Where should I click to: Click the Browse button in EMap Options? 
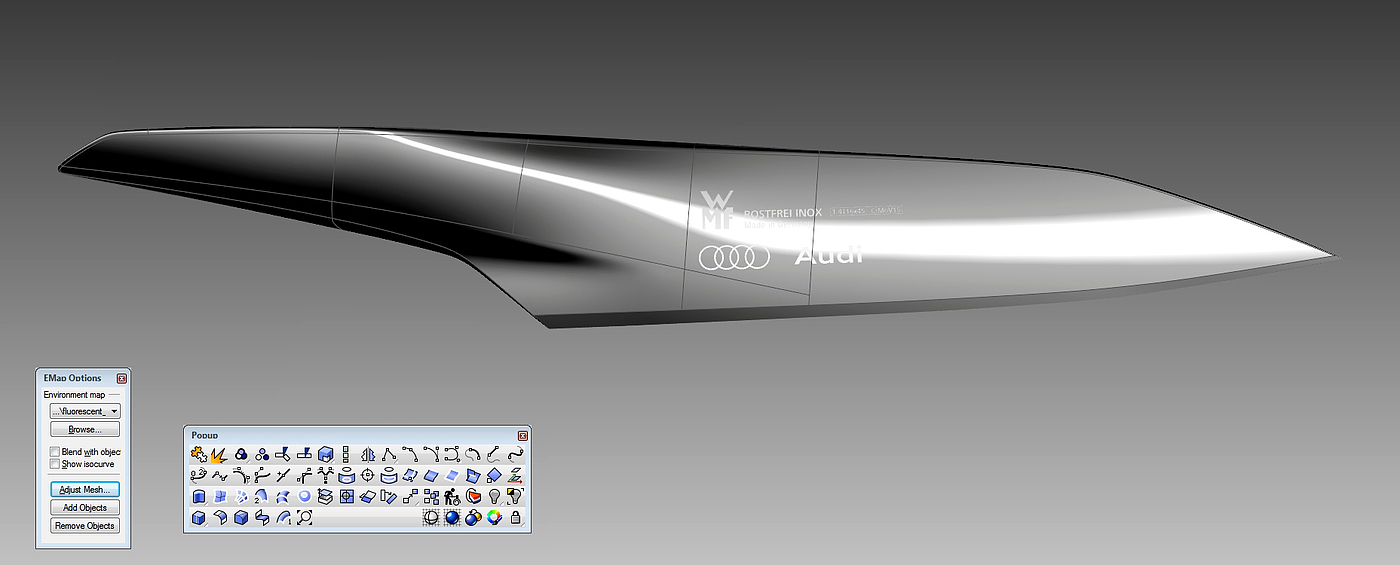(x=84, y=429)
